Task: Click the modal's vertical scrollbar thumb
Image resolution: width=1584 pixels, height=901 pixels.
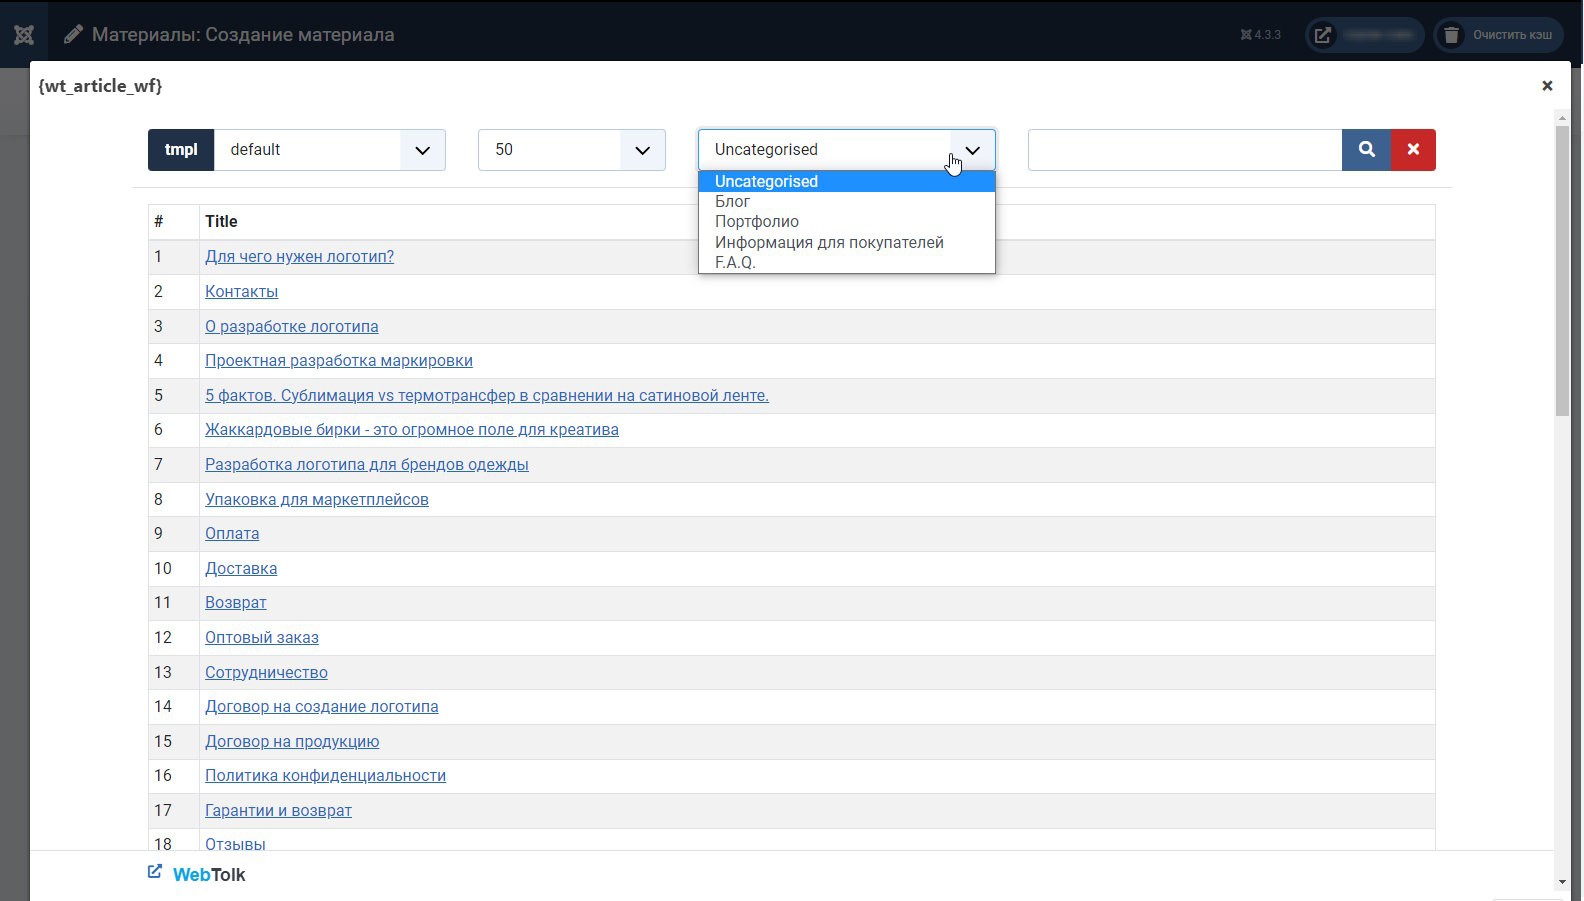Action: coord(1562,270)
